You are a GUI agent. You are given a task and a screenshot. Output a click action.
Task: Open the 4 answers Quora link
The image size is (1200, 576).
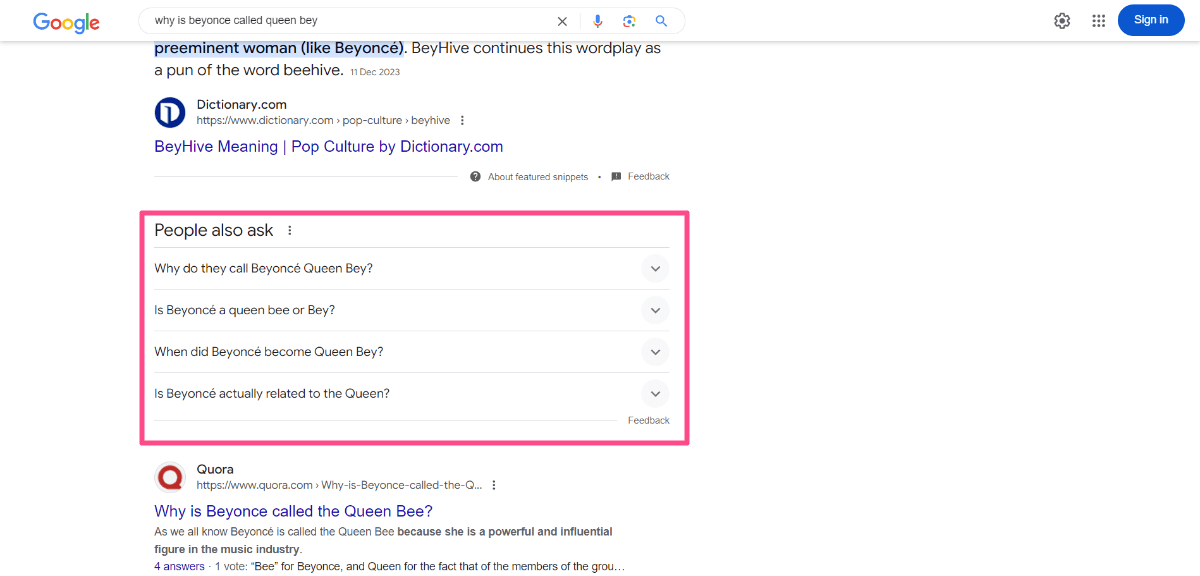tap(179, 566)
